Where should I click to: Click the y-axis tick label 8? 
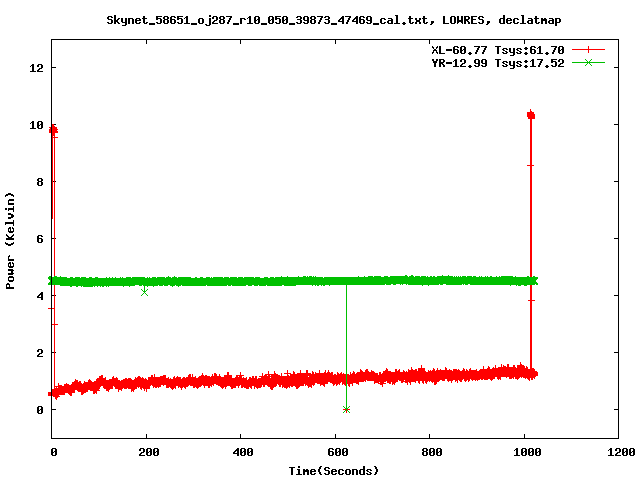(40, 182)
